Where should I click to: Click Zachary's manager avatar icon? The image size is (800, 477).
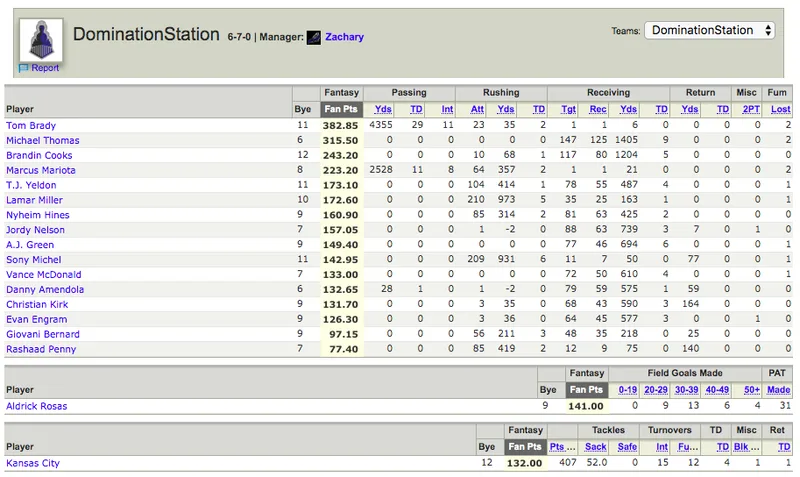[314, 37]
